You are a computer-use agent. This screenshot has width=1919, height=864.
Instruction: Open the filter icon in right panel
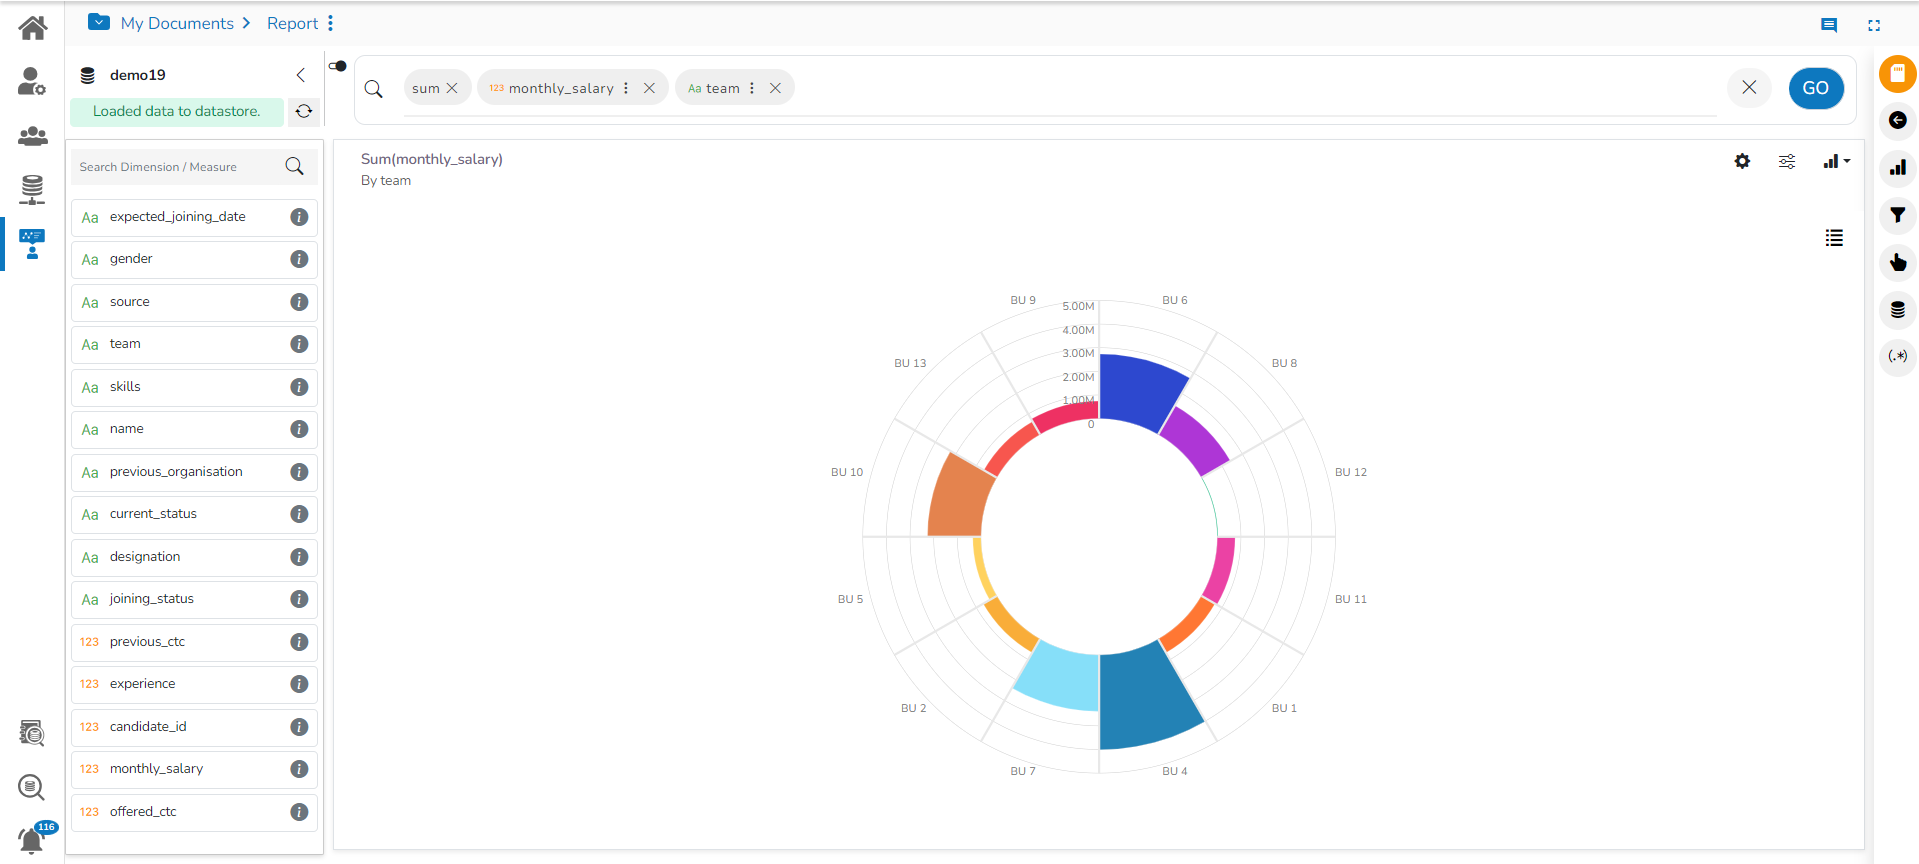pos(1897,215)
